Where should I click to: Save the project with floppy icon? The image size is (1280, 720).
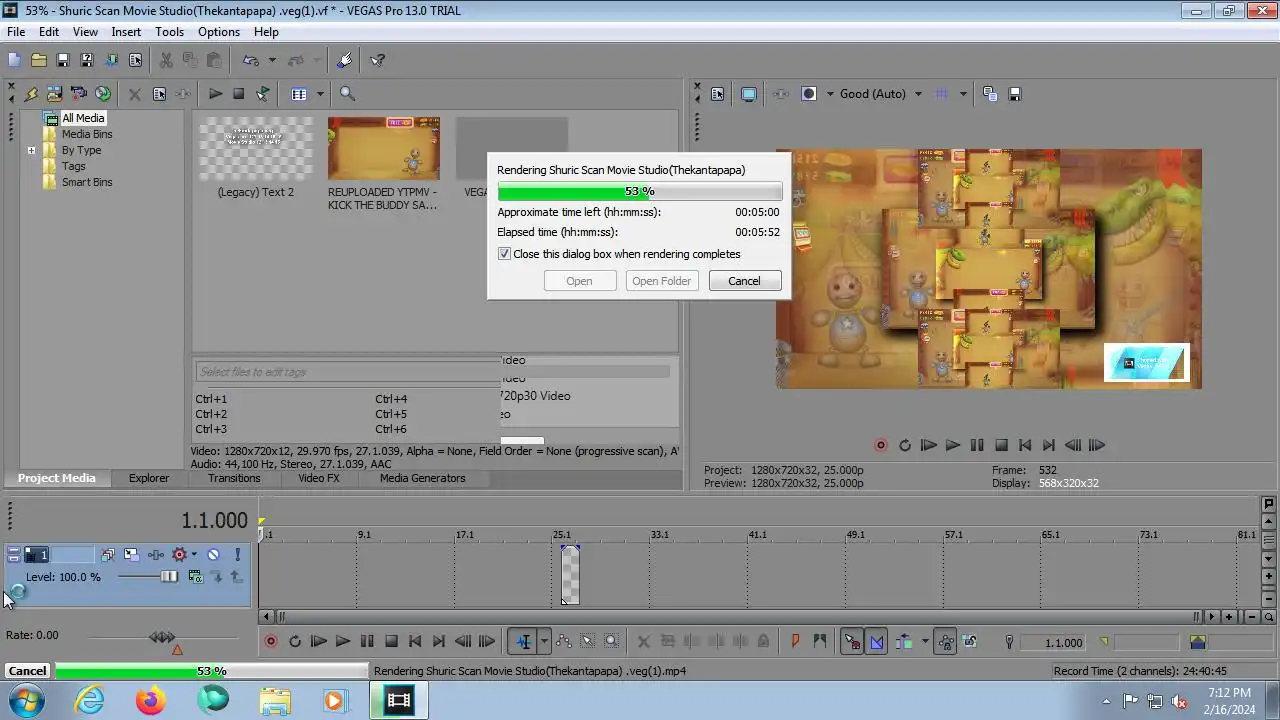pos(62,60)
